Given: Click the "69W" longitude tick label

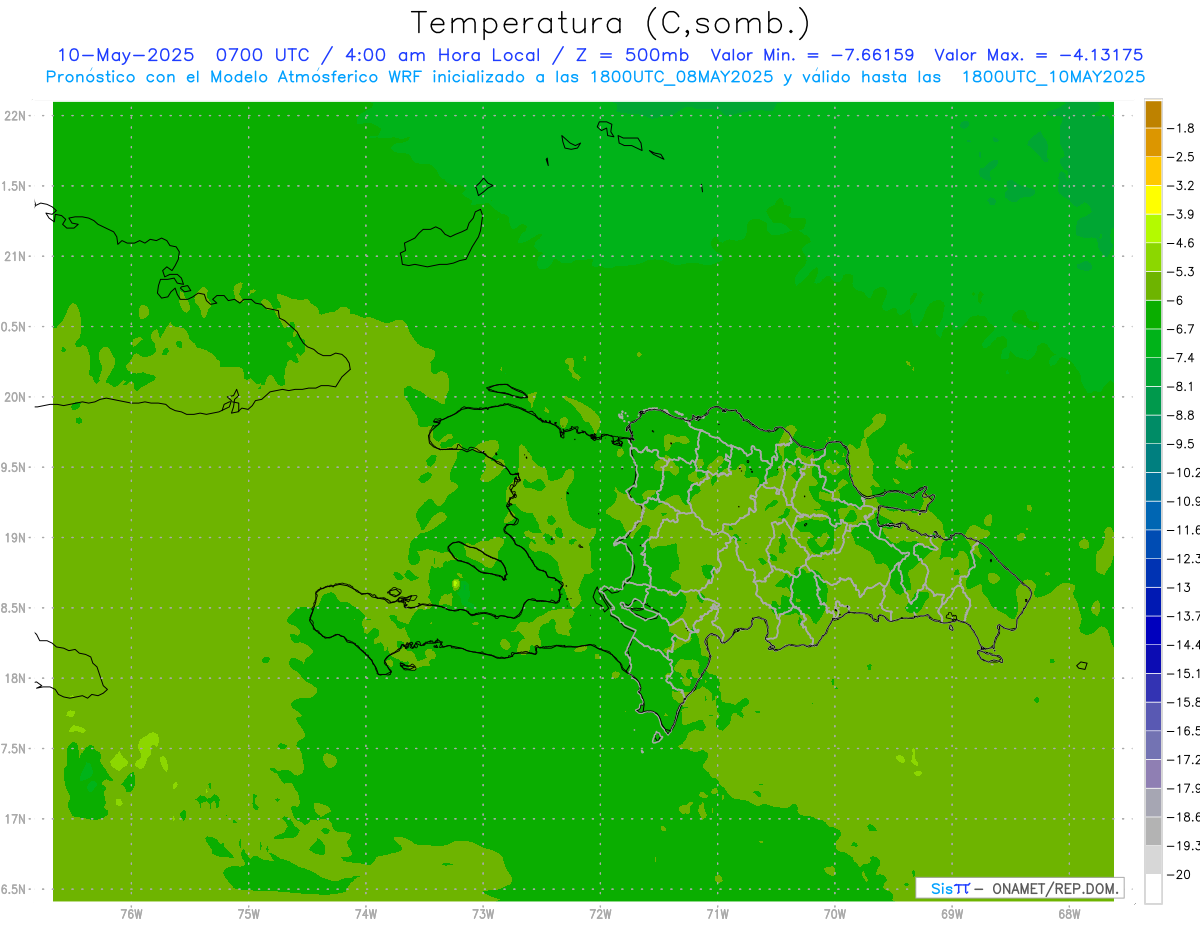Looking at the screenshot, I should pyautogui.click(x=952, y=914).
